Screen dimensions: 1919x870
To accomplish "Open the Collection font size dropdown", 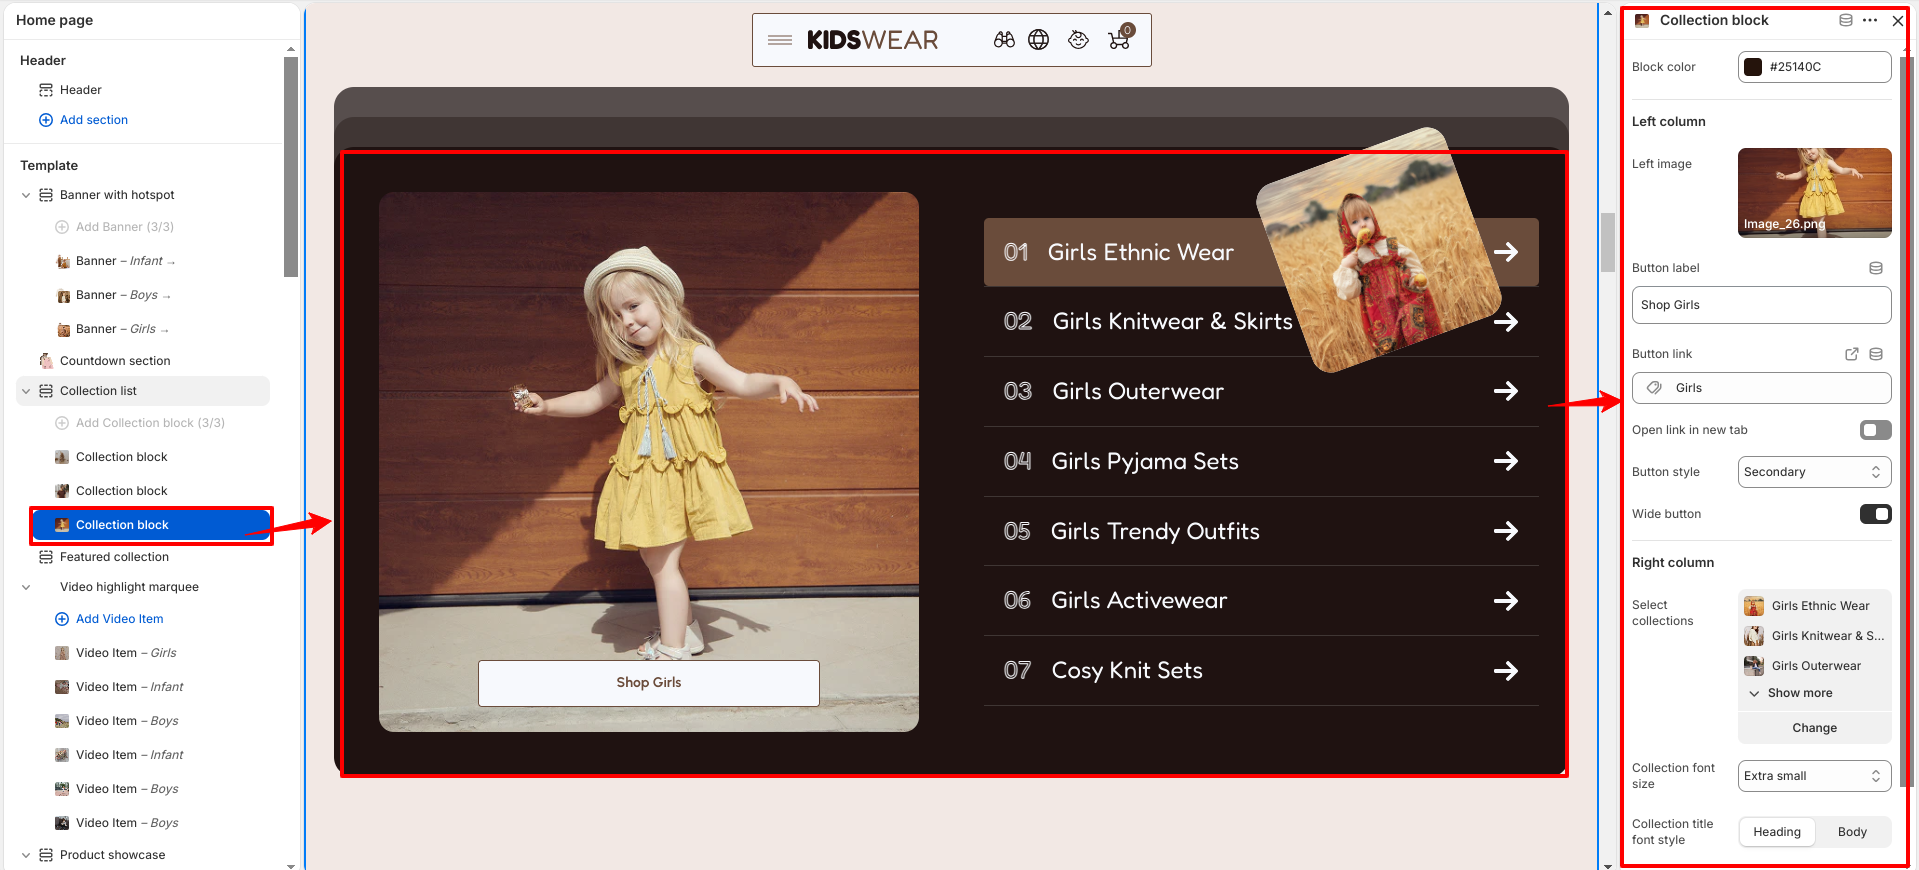I will [1814, 776].
